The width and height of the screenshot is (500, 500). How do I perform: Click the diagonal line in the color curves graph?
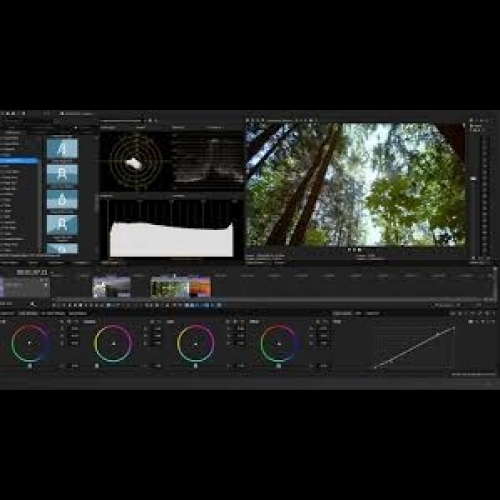(414, 348)
